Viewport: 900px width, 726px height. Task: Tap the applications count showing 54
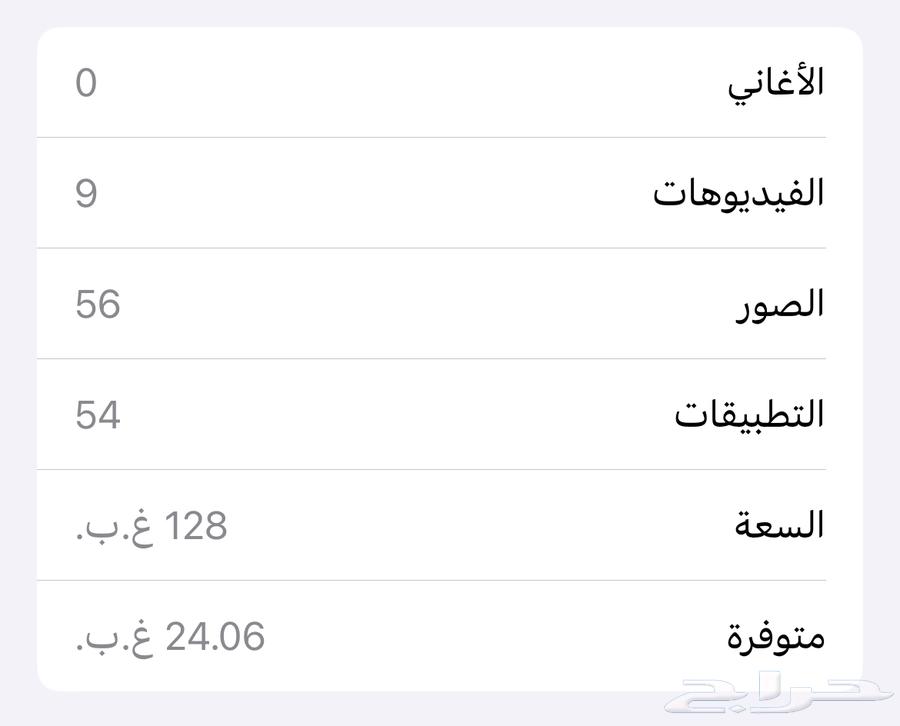coord(92,414)
